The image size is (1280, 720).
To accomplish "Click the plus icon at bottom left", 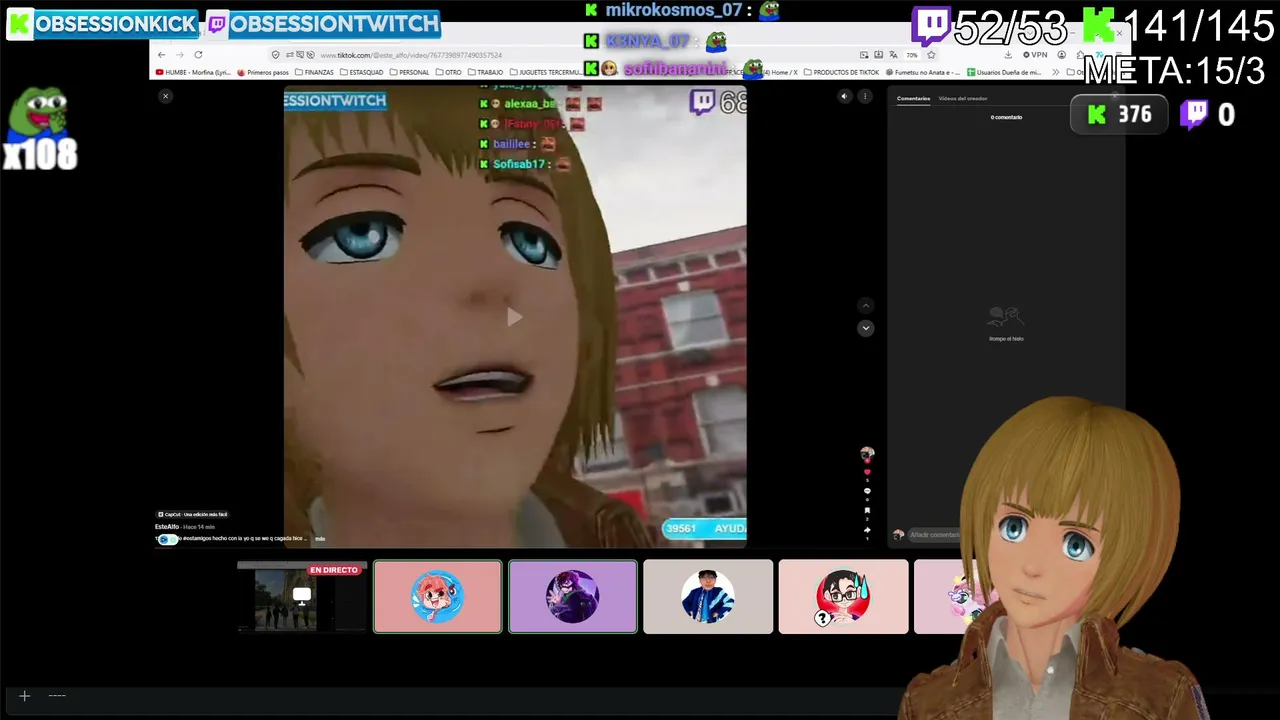I will click(24, 696).
